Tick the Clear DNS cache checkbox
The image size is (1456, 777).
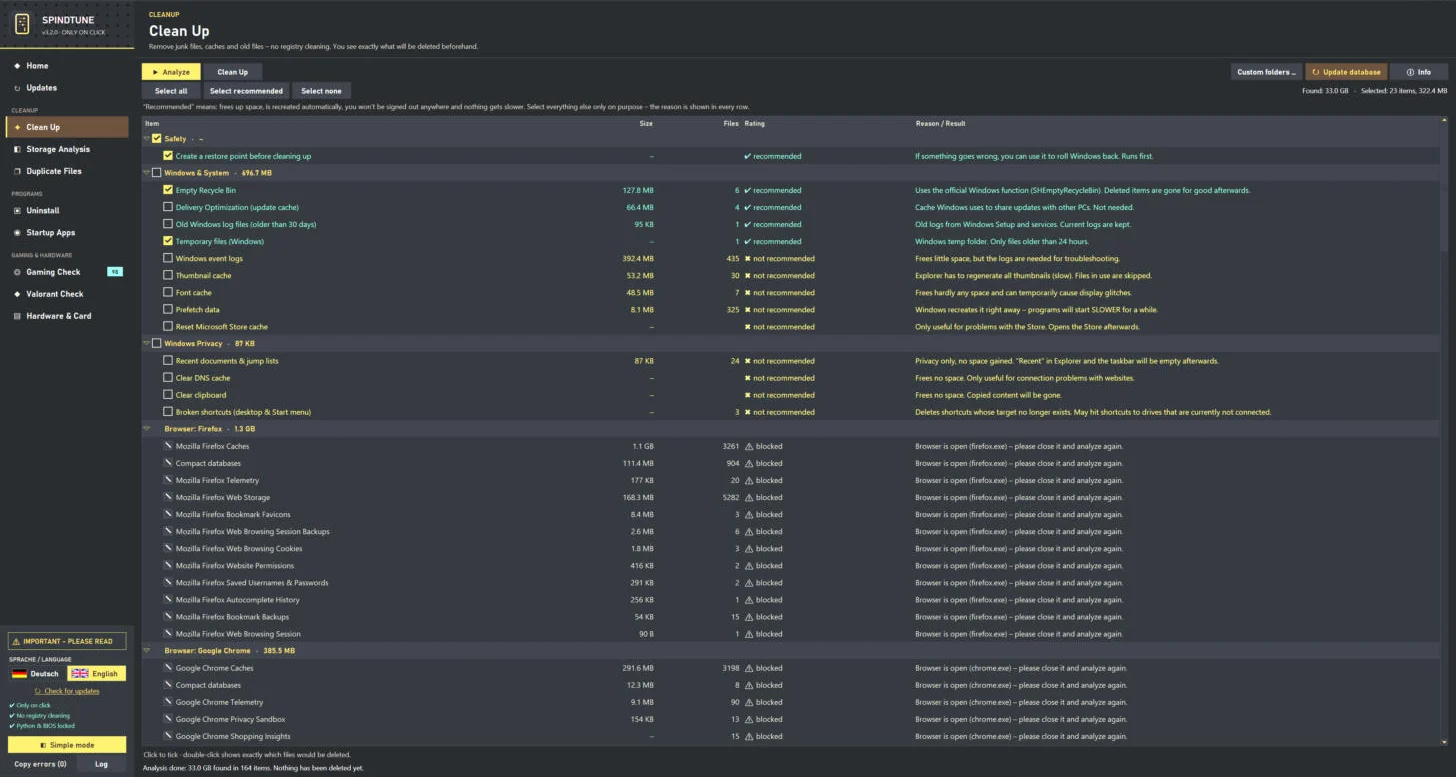click(168, 378)
